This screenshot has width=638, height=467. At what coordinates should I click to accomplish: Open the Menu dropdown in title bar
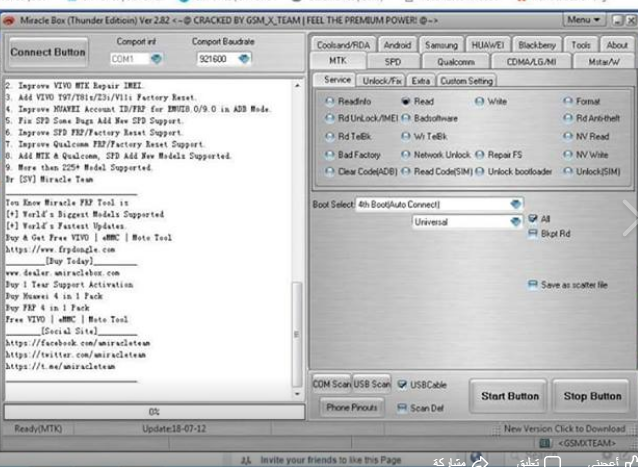click(584, 20)
